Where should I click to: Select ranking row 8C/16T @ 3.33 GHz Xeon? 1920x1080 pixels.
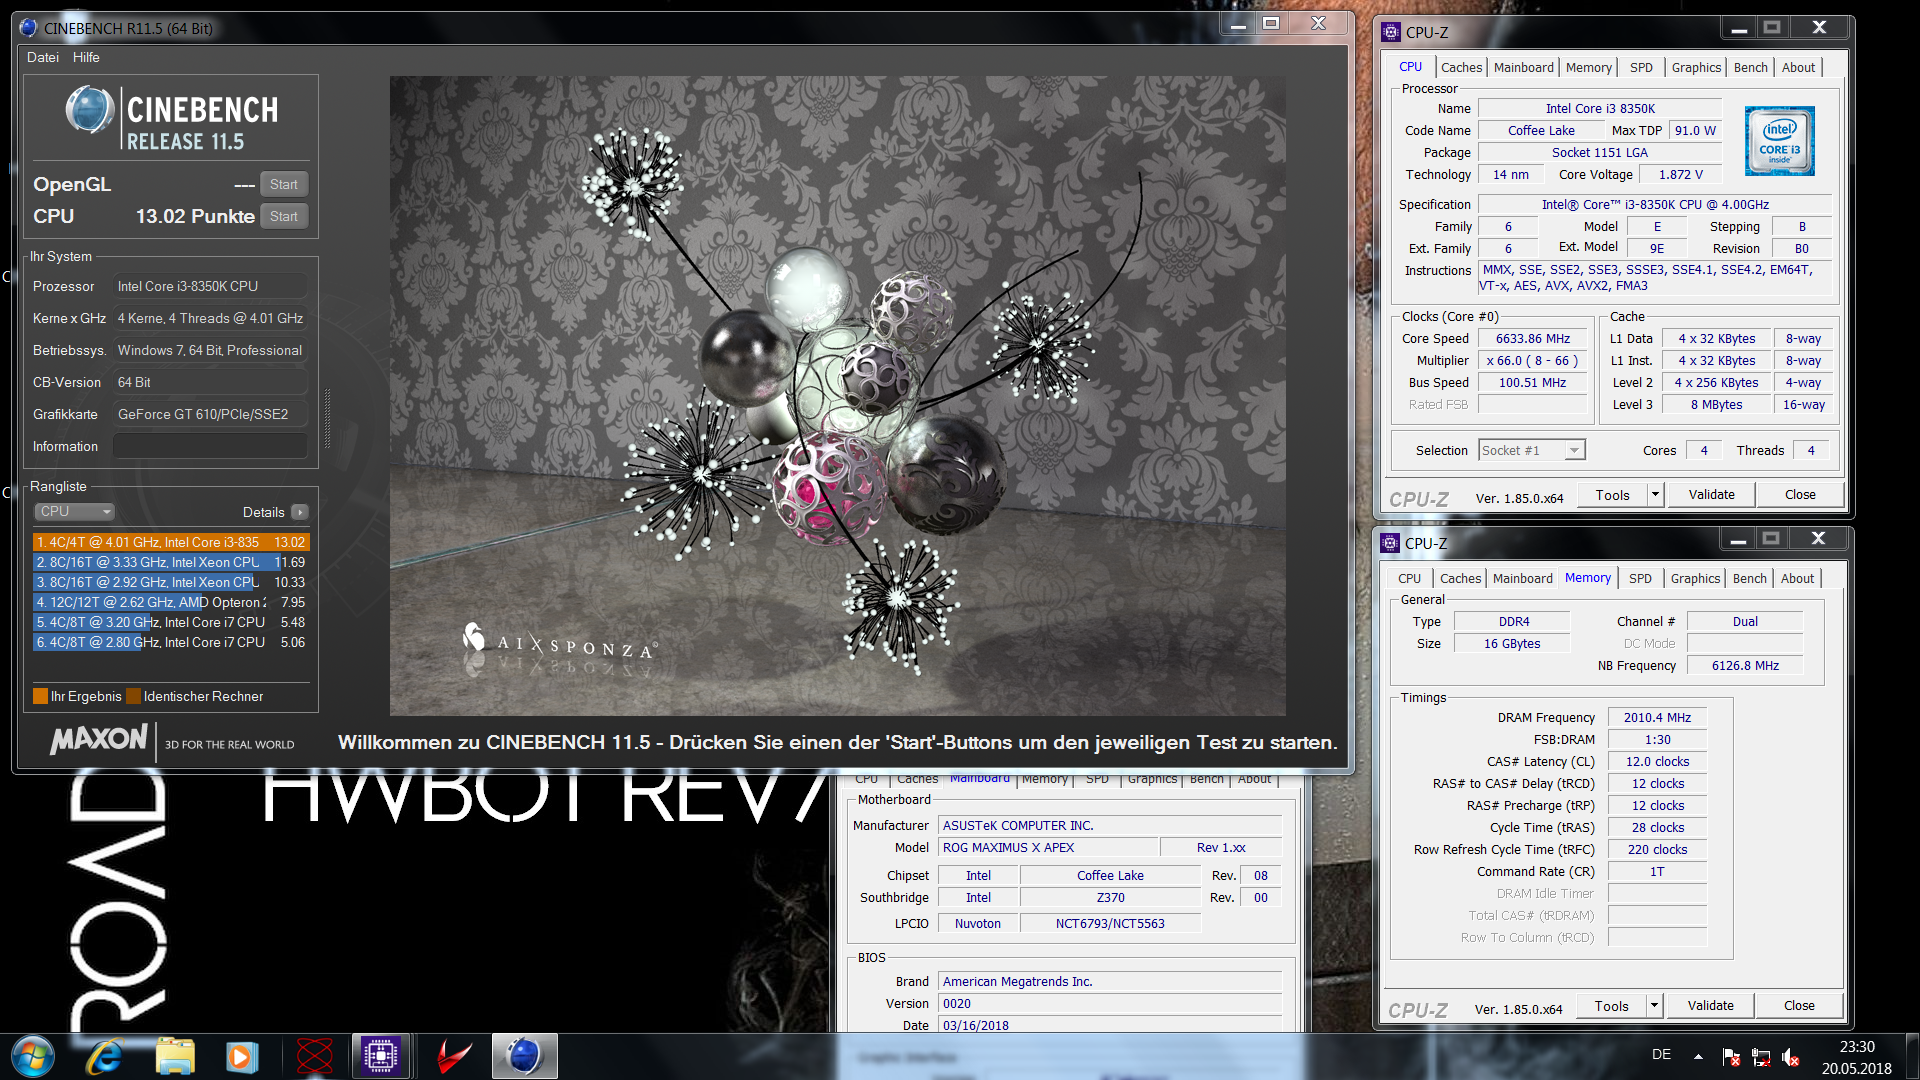coord(171,562)
